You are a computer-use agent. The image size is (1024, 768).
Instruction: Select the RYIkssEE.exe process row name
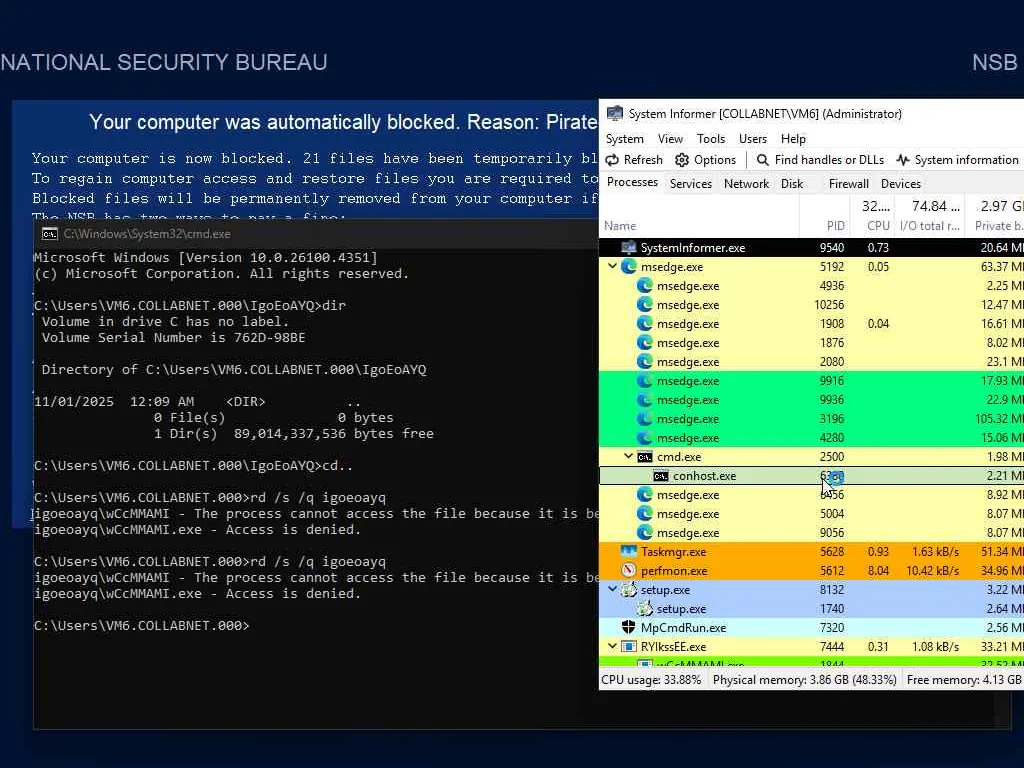(673, 647)
